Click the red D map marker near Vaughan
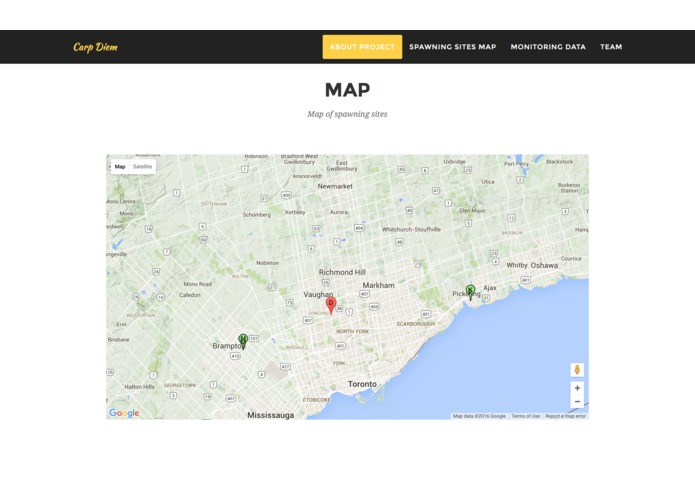 point(331,305)
